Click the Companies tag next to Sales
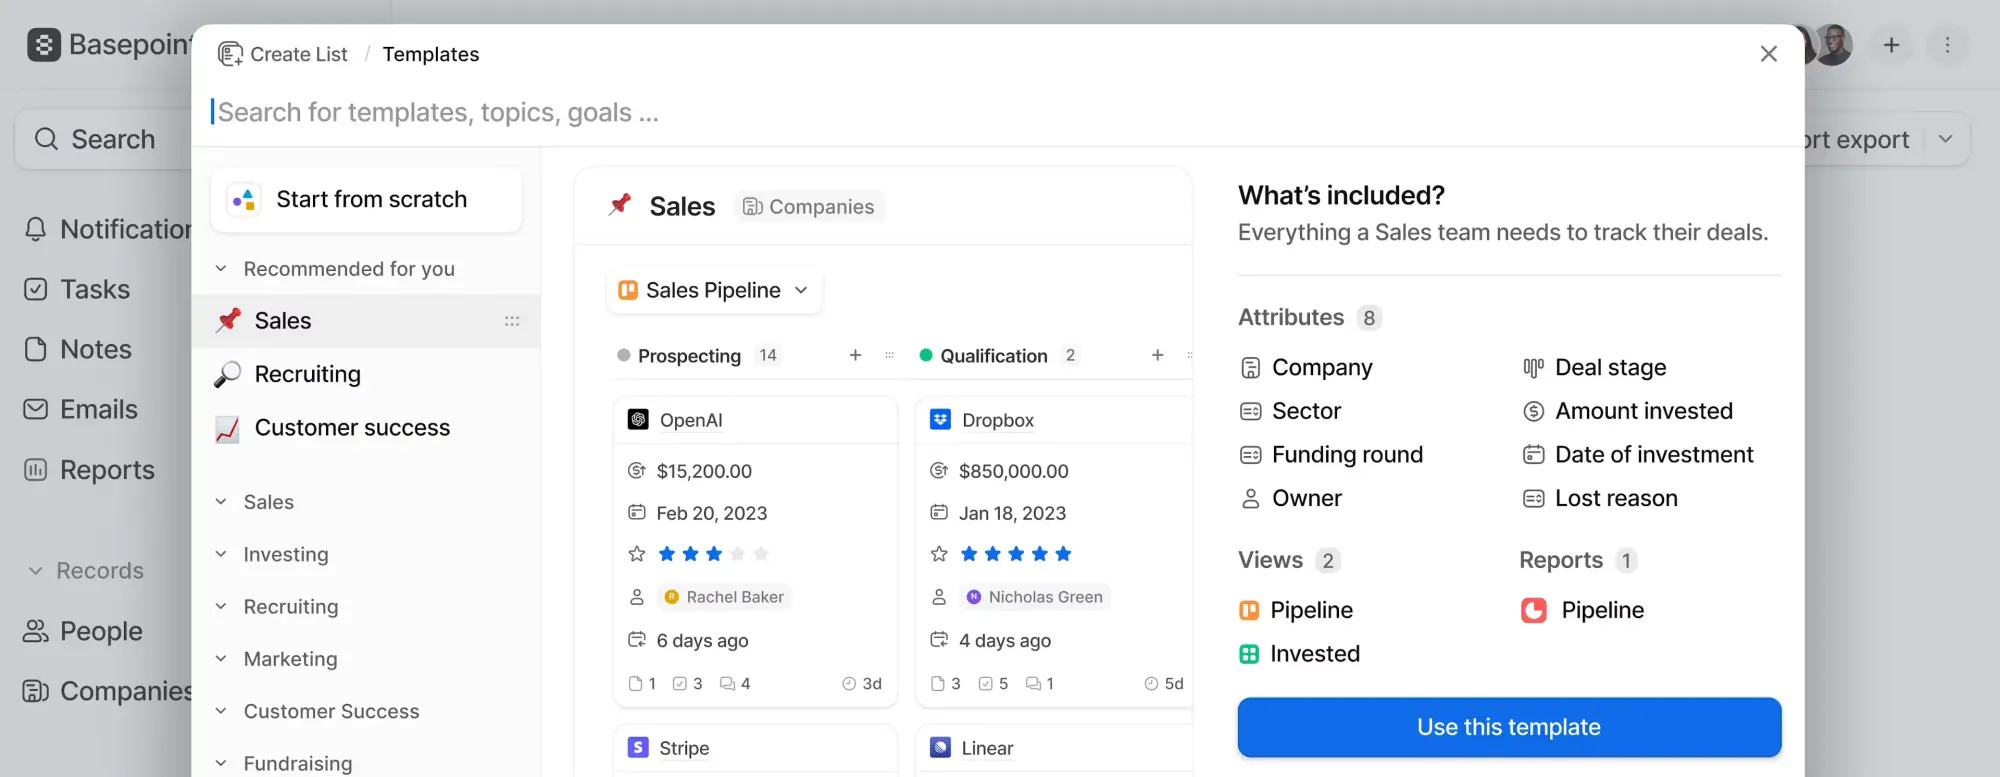This screenshot has width=2000, height=777. (809, 206)
